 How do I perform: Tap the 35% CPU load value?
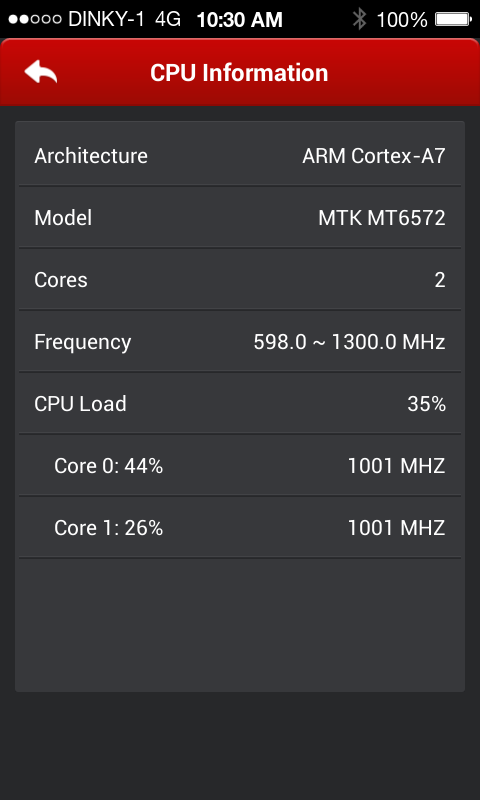point(426,404)
